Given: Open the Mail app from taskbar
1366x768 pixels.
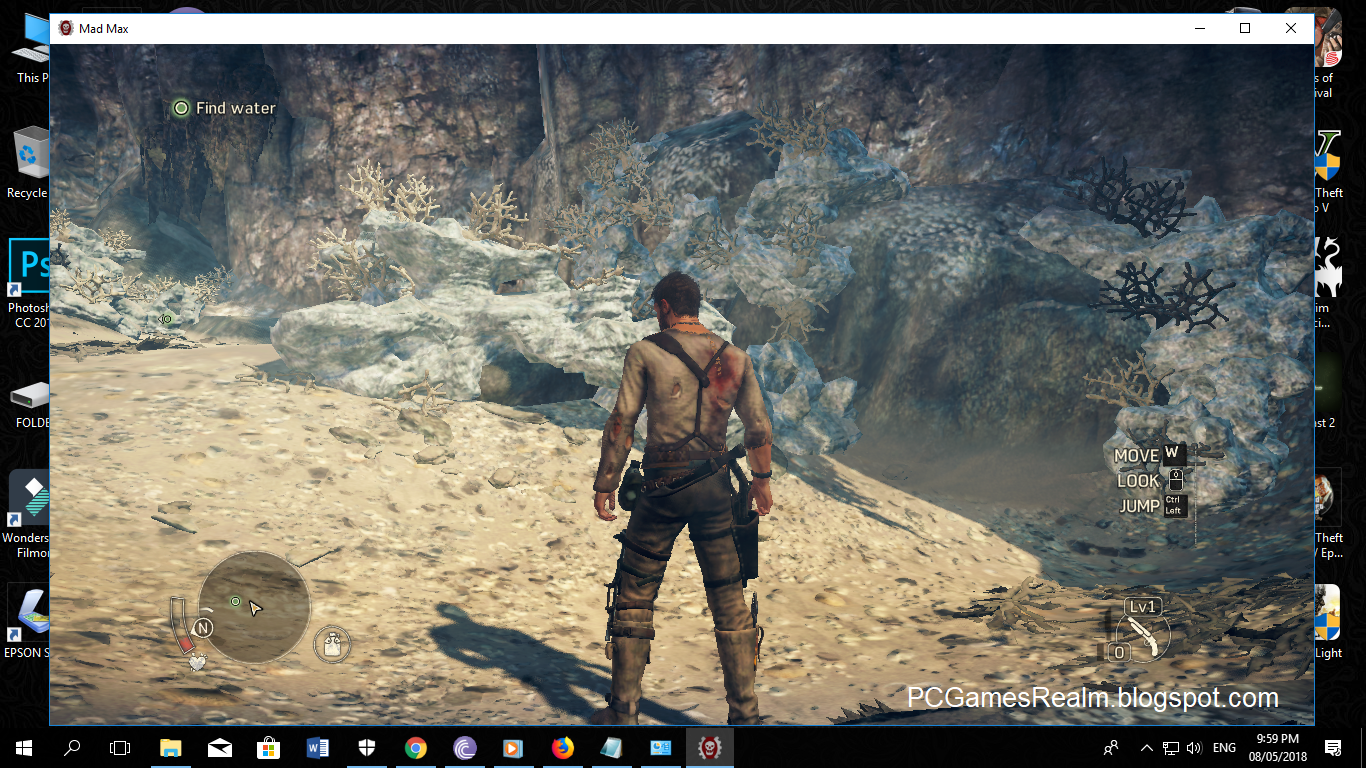Looking at the screenshot, I should pos(220,747).
